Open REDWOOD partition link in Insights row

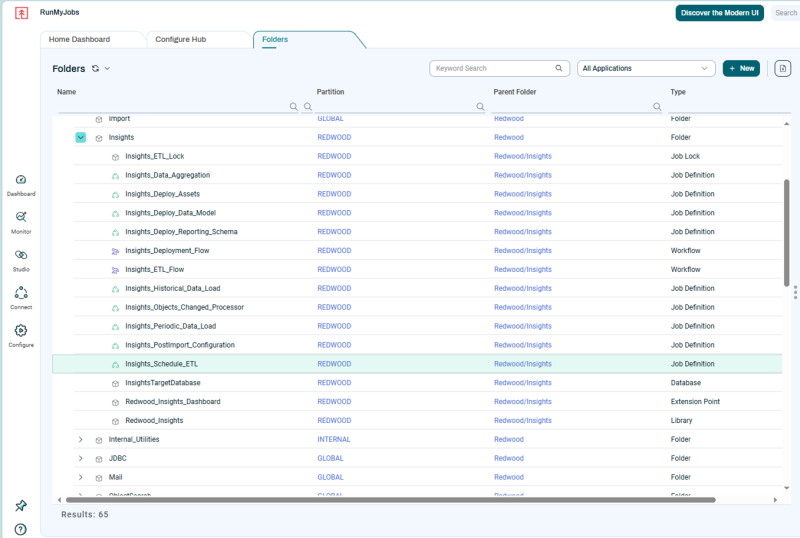(334, 137)
